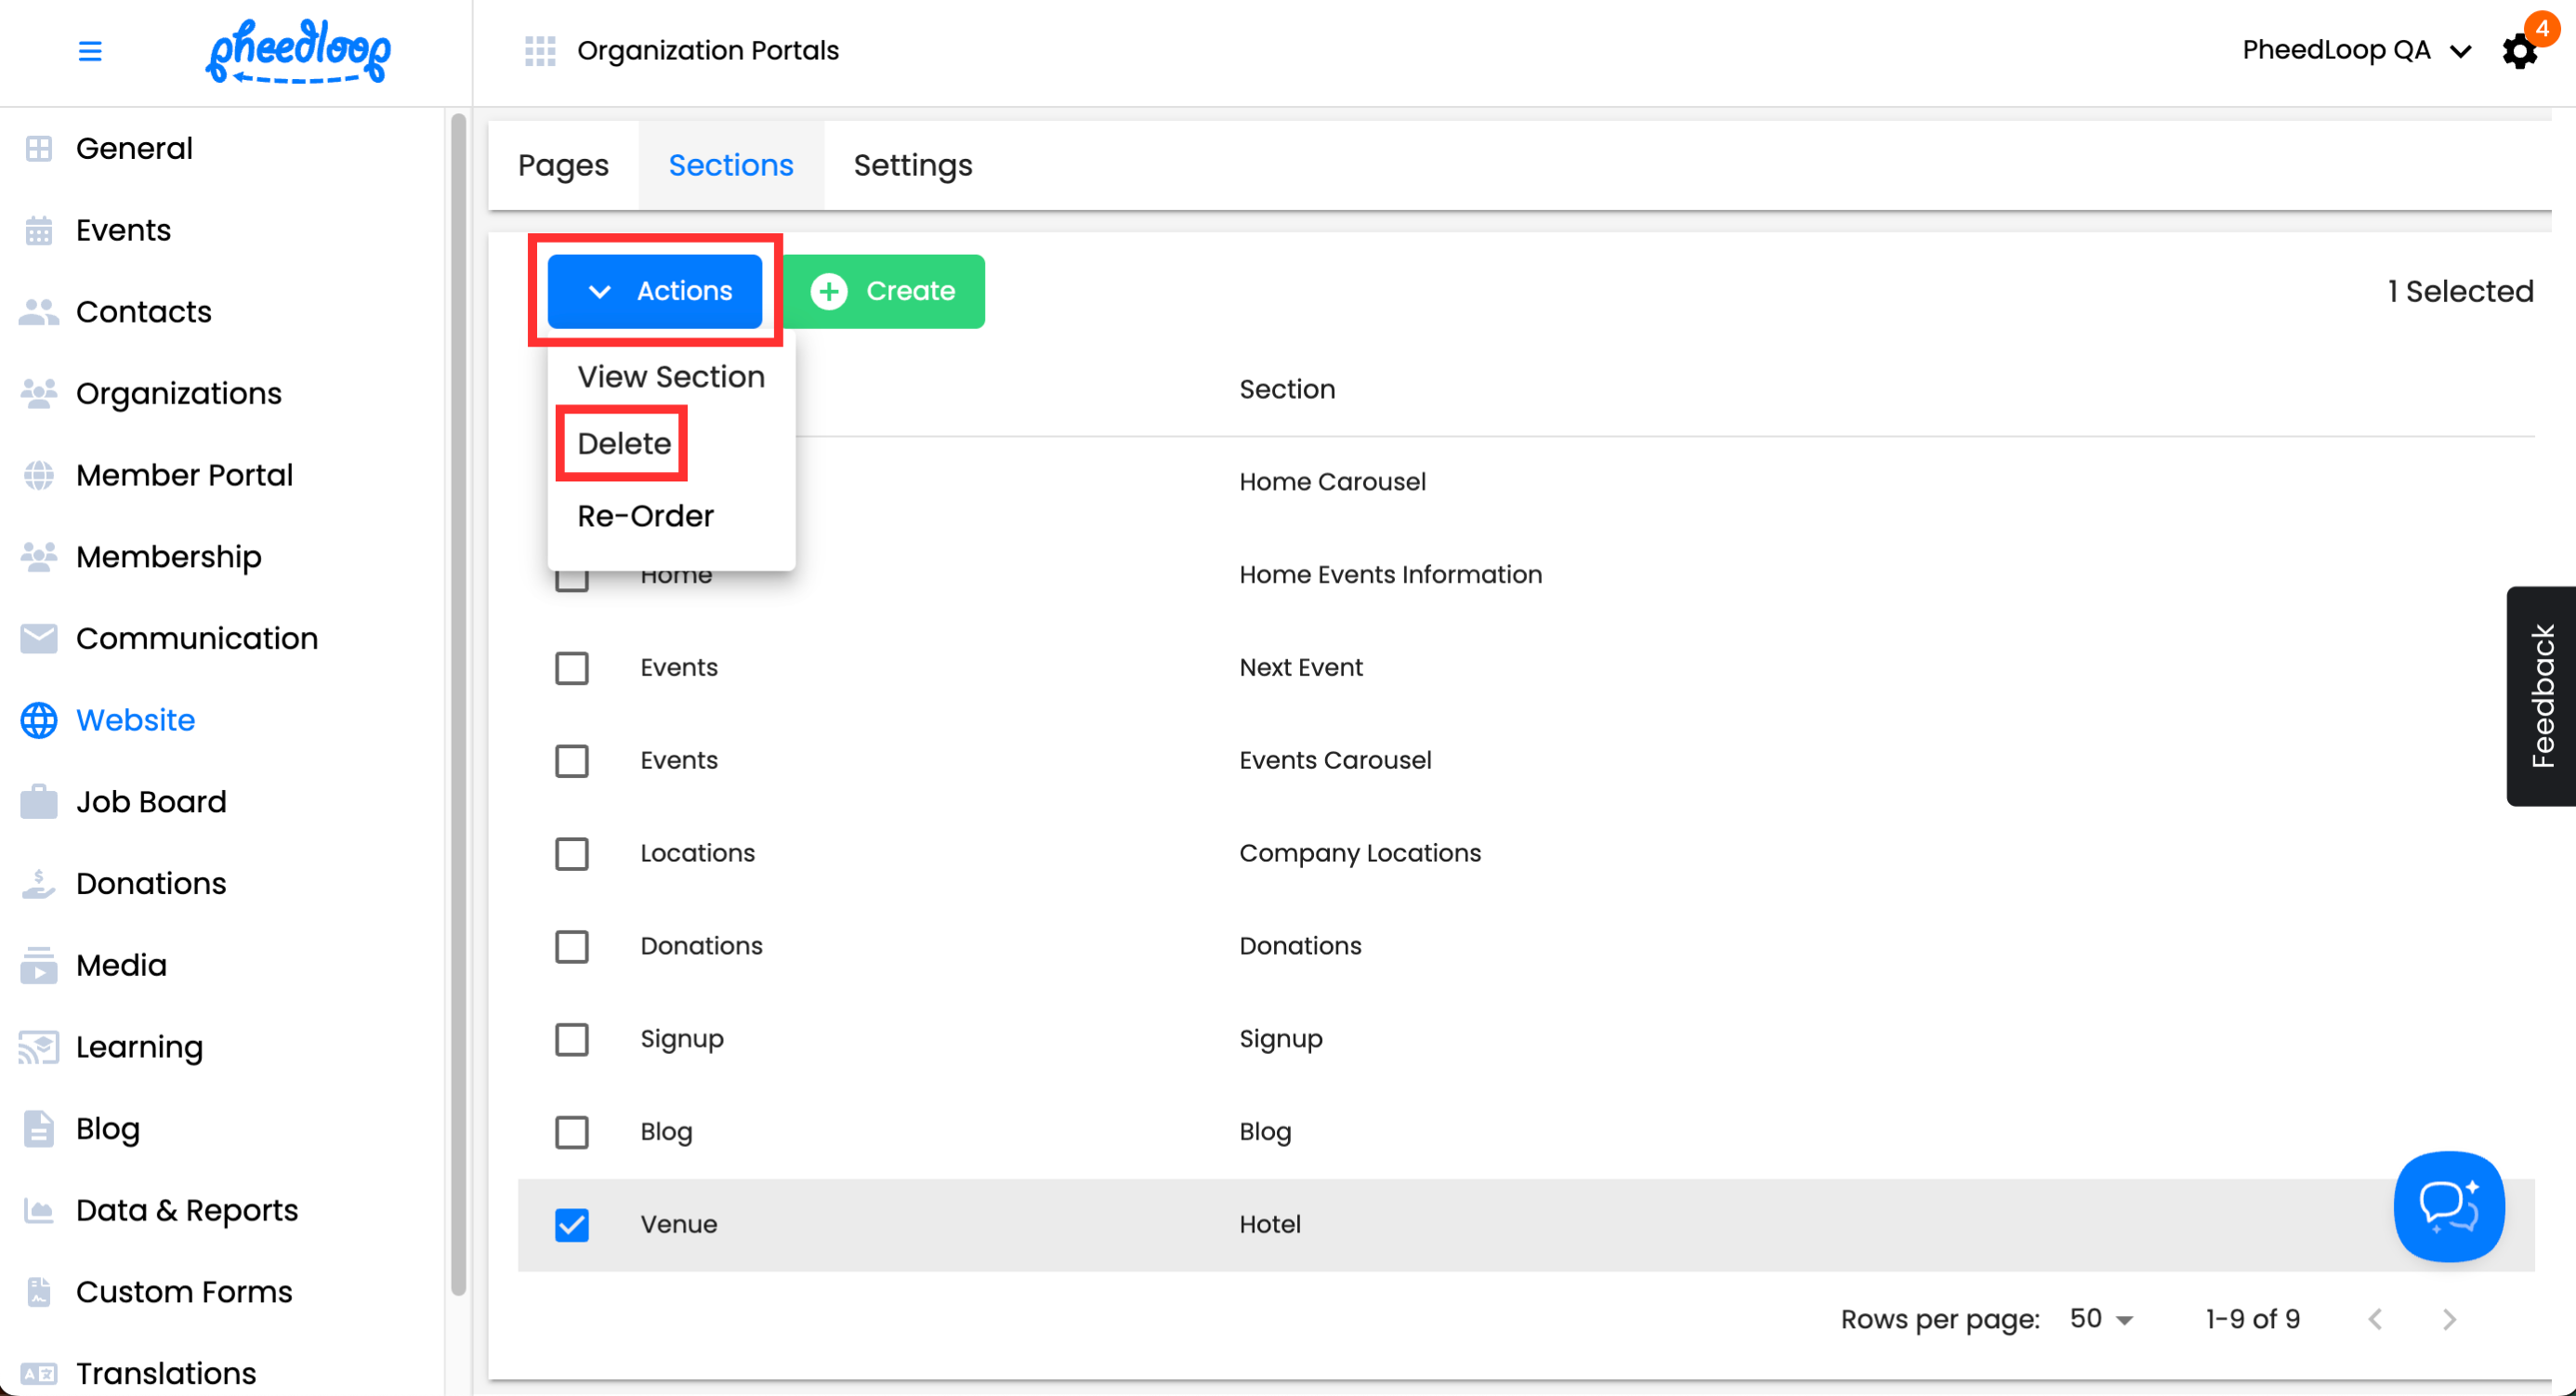Viewport: 2576px width, 1396px height.
Task: Choose Delete from Actions menu
Action: tap(624, 443)
